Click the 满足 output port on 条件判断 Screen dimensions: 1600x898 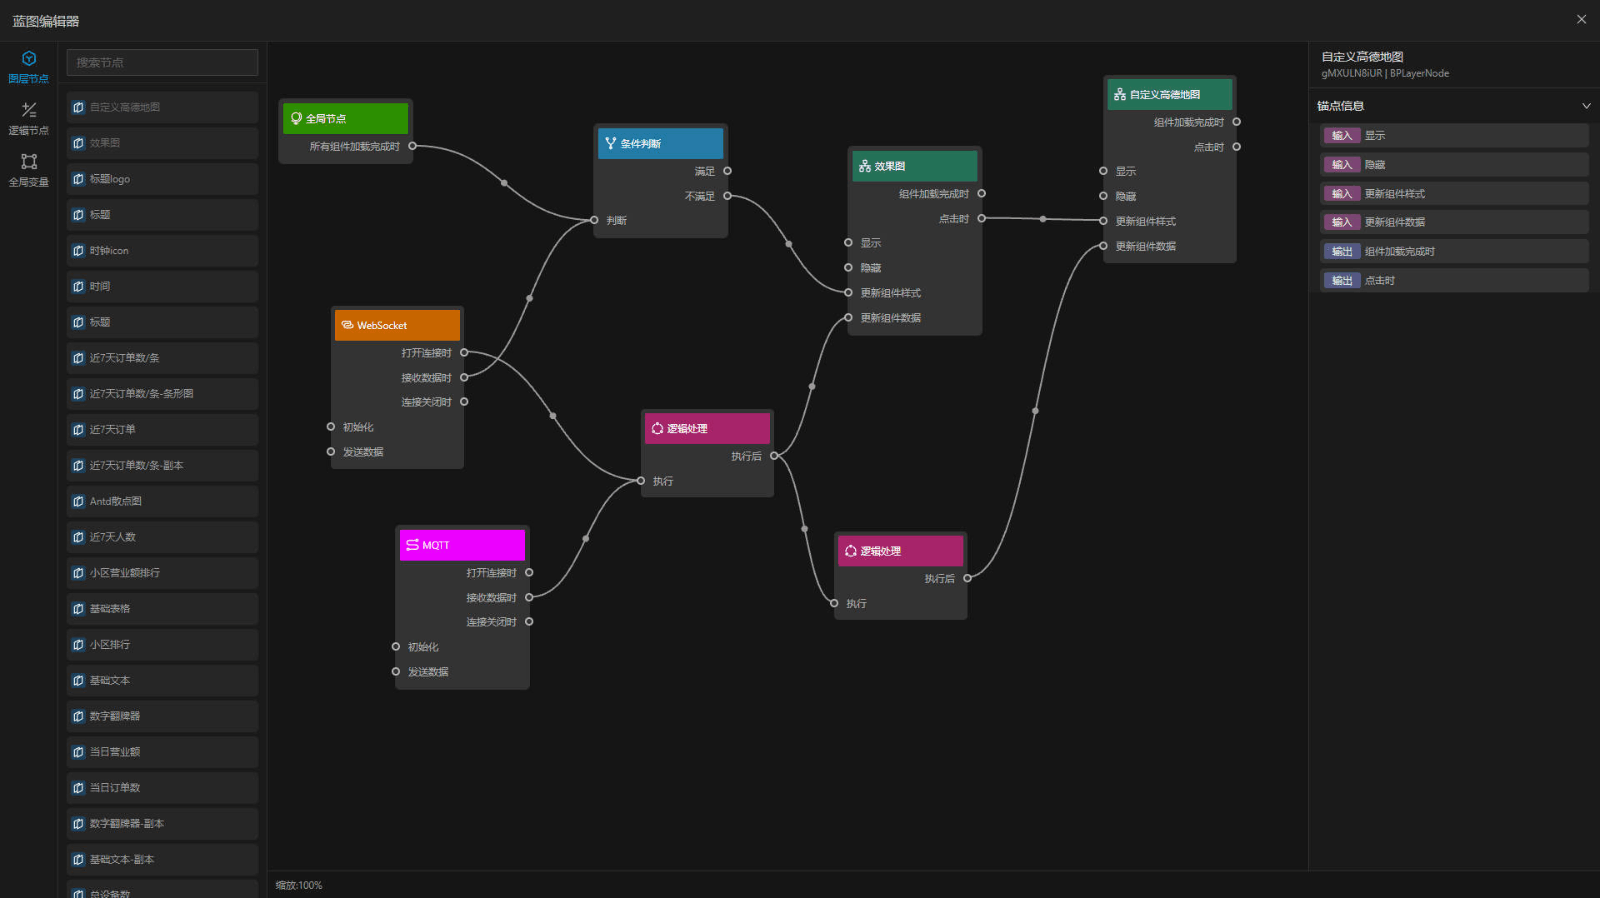point(727,171)
